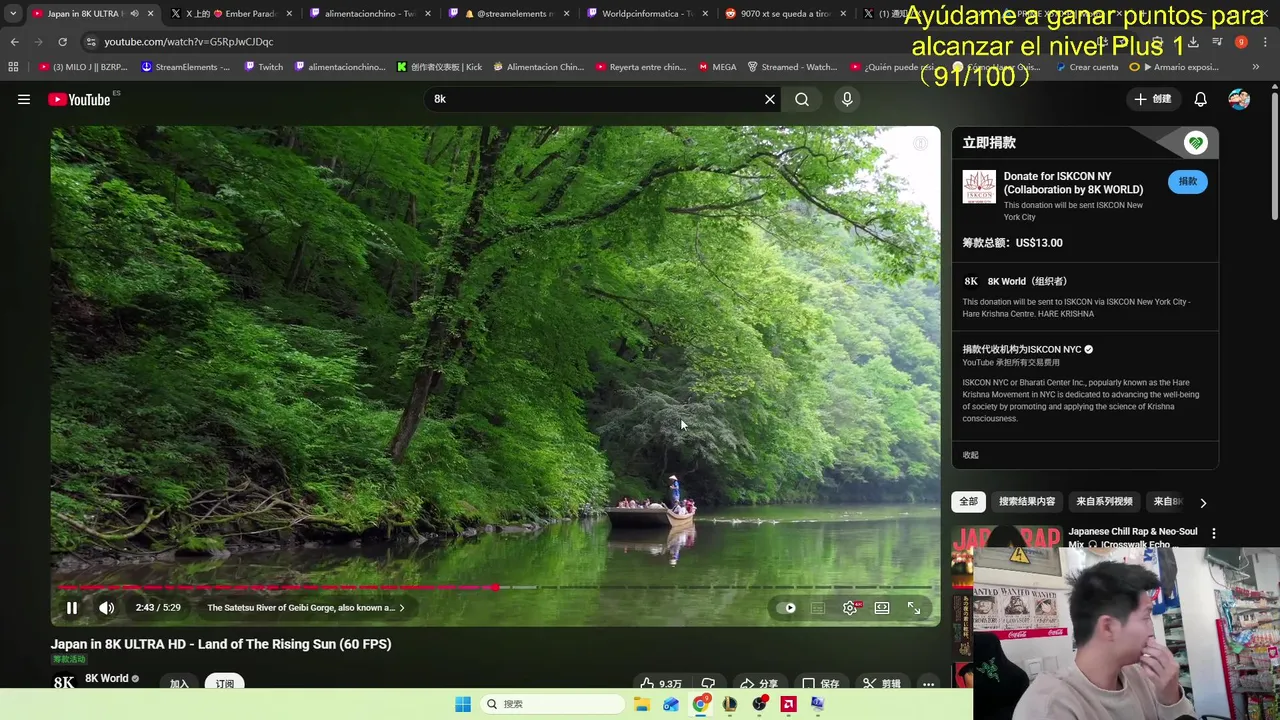The height and width of the screenshot is (720, 1280).
Task: Switch to the 9070 xt tab
Action: tap(786, 14)
